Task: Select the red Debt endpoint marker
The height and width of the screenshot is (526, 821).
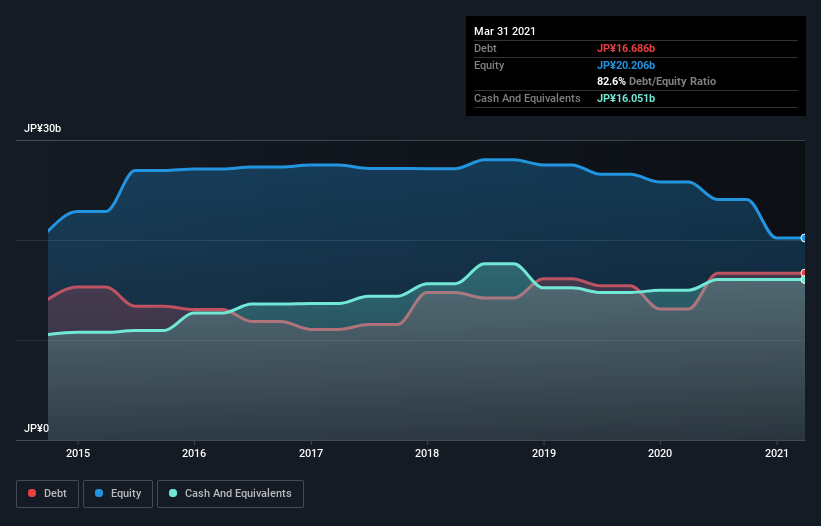Action: [804, 273]
